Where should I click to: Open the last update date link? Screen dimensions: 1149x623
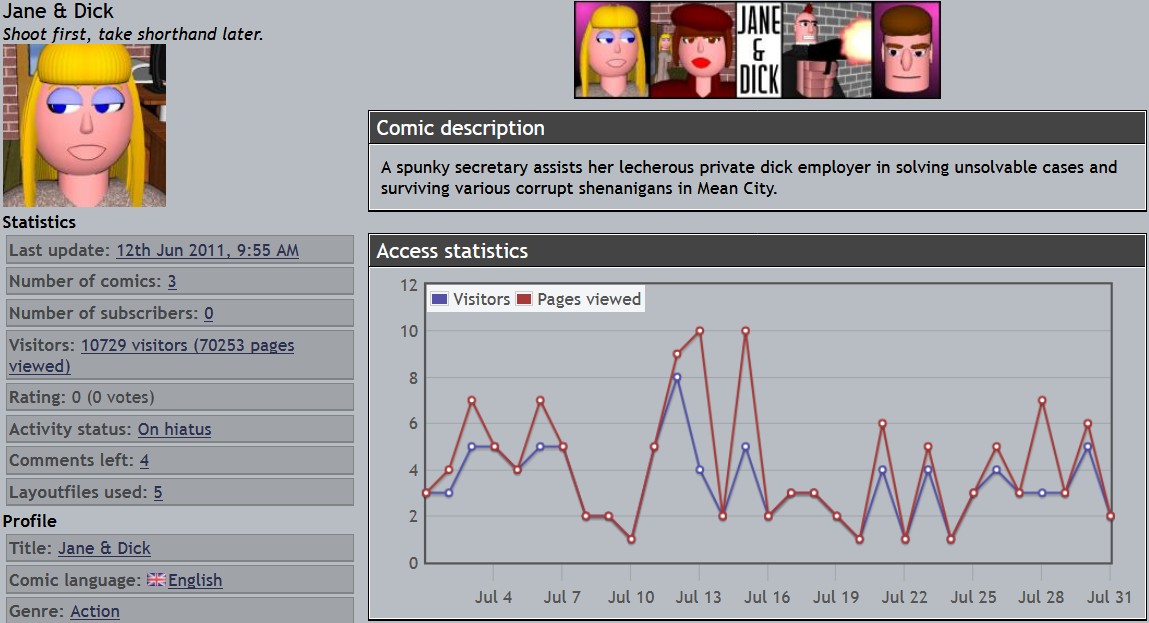click(207, 250)
